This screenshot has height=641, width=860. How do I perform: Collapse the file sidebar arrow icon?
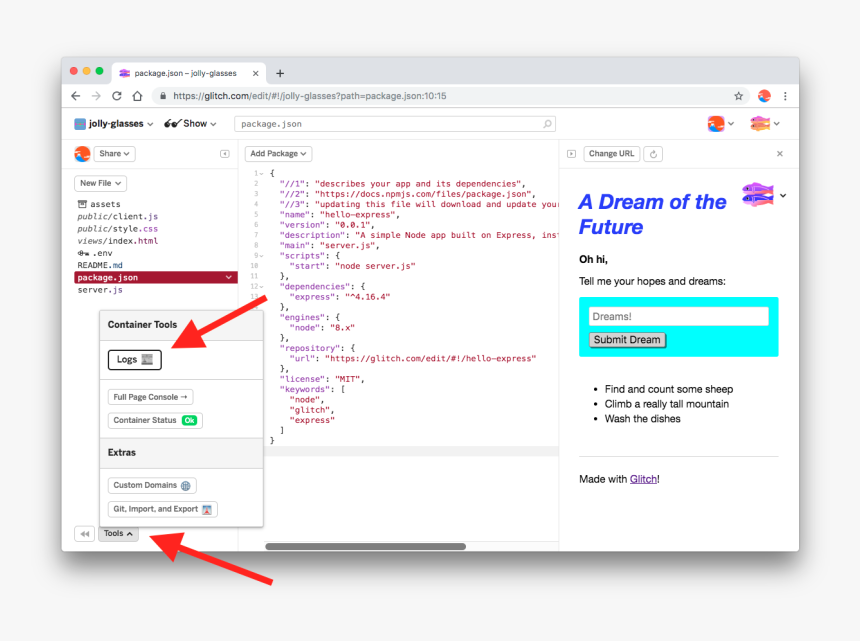pyautogui.click(x=225, y=154)
